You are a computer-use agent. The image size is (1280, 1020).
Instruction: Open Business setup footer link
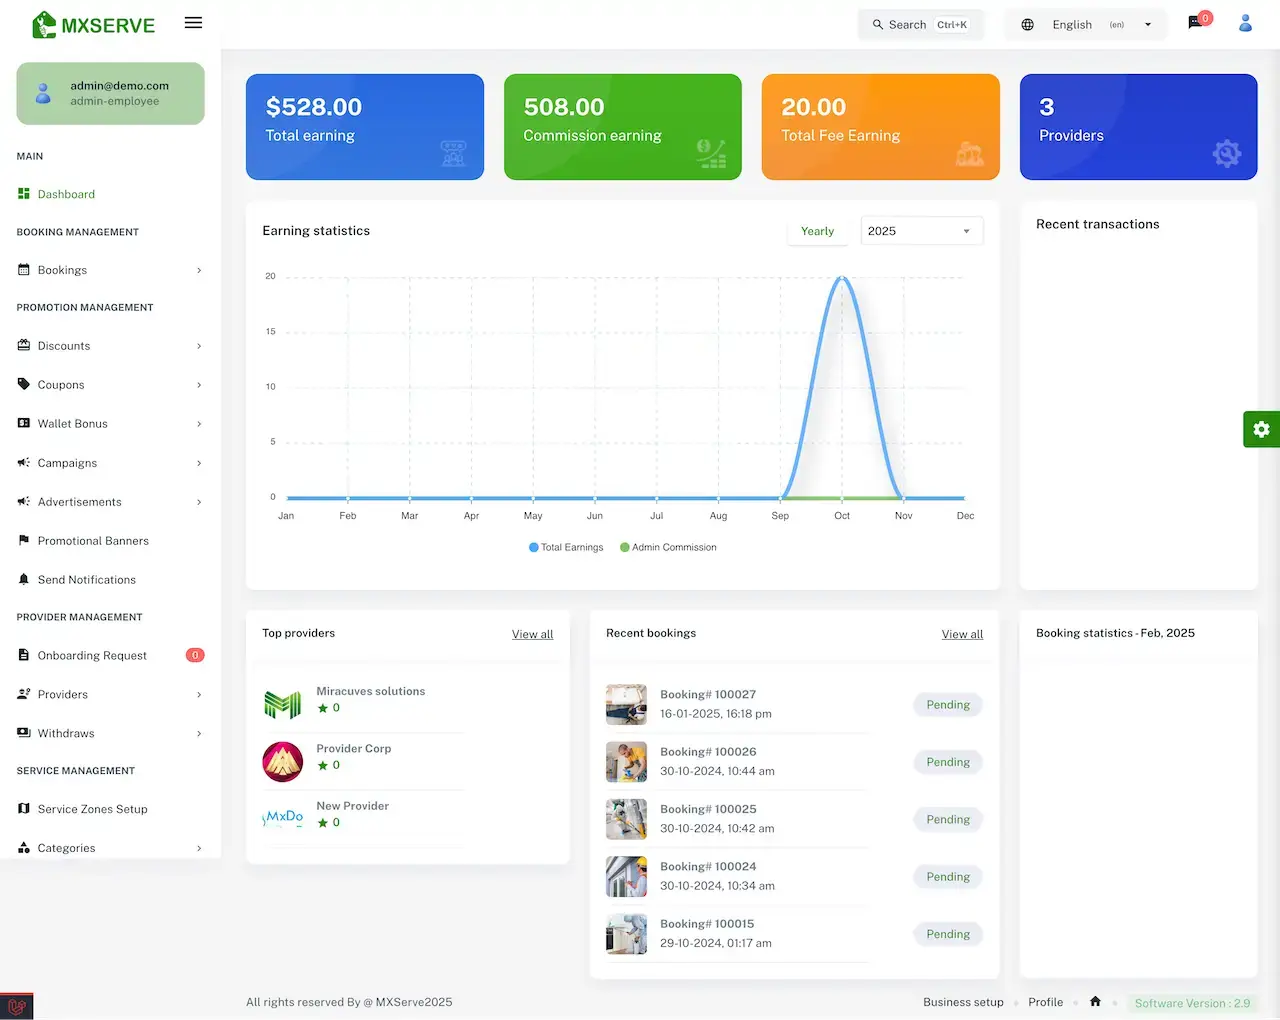tap(963, 1002)
